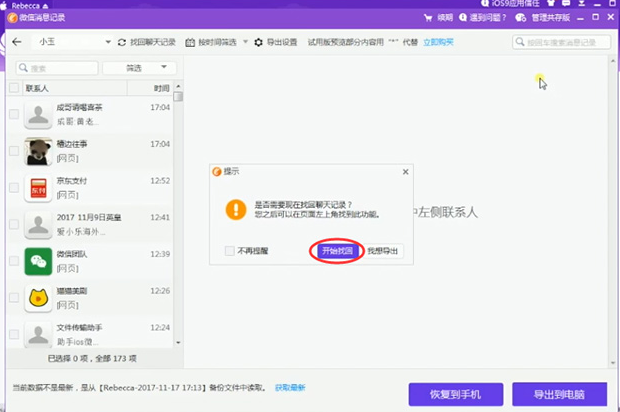Click 找回聊天记录 in the toolbar

coord(153,42)
